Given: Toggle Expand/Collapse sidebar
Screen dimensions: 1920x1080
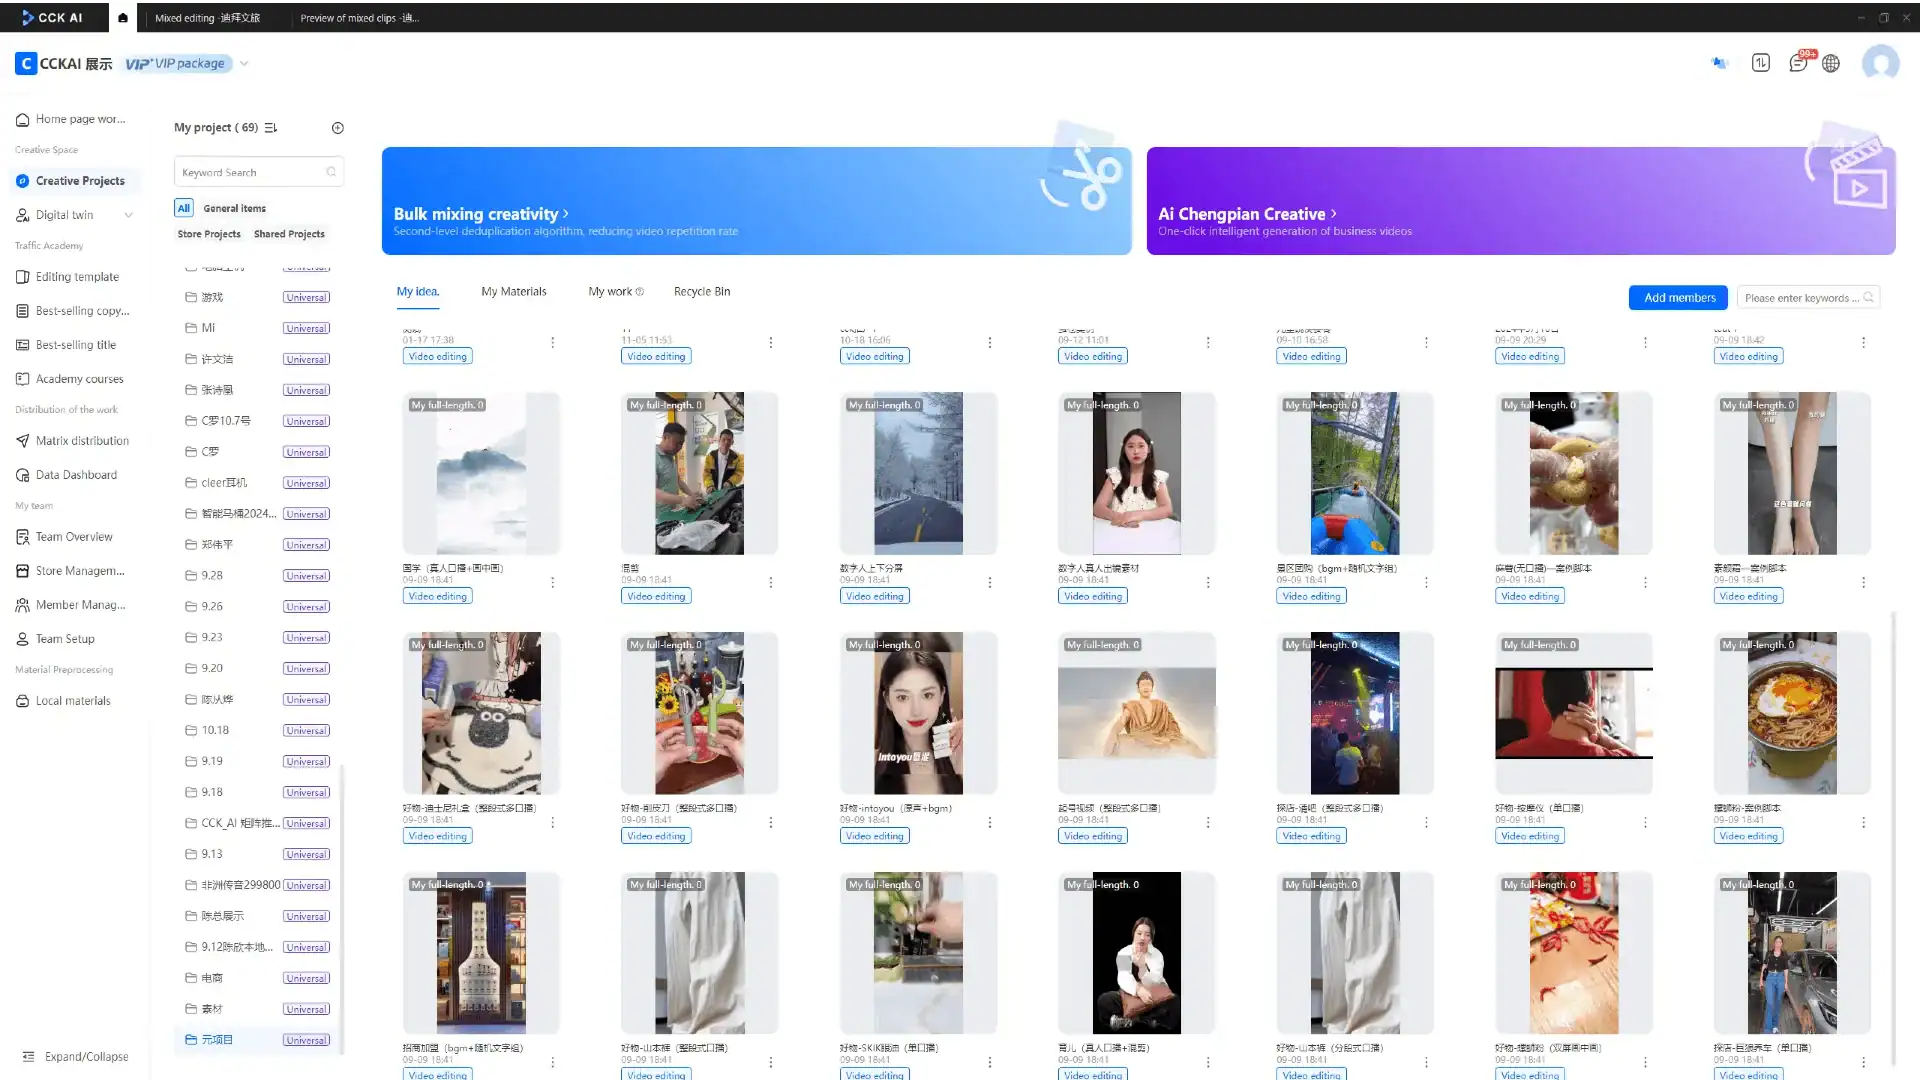Looking at the screenshot, I should point(75,1057).
